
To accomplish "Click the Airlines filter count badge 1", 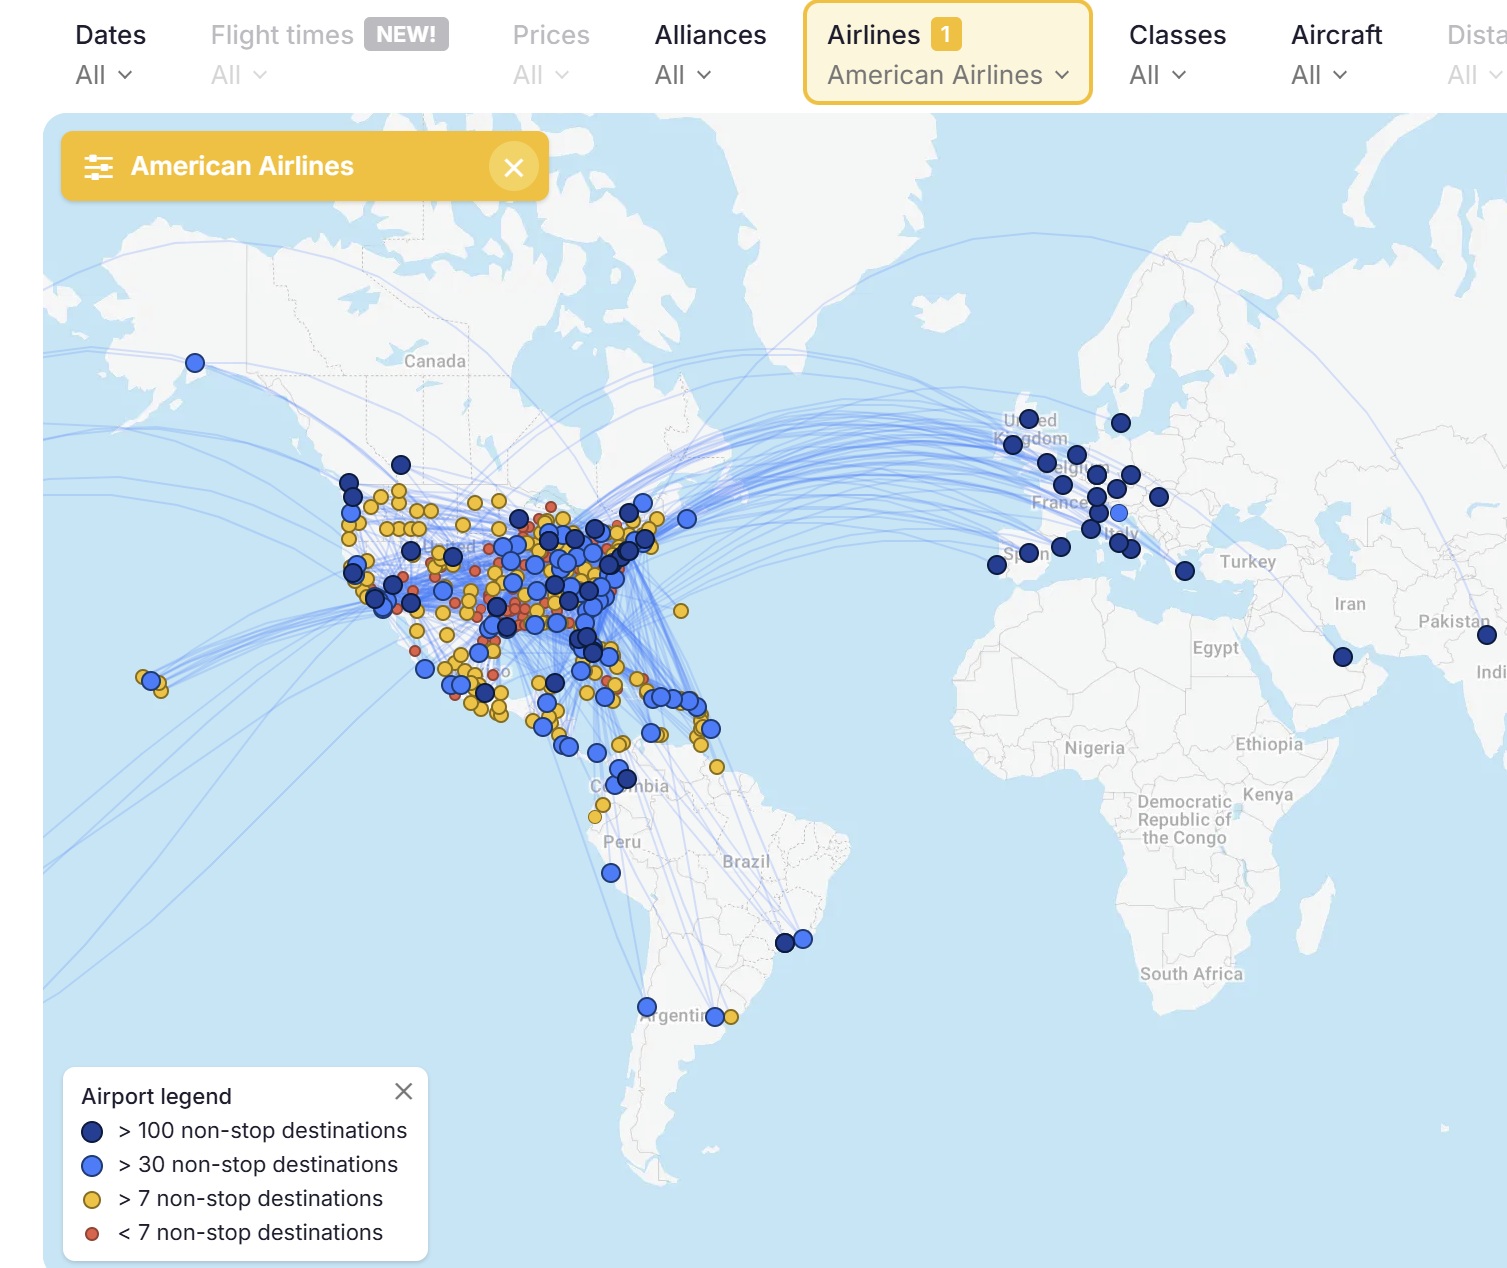I will click(x=946, y=34).
